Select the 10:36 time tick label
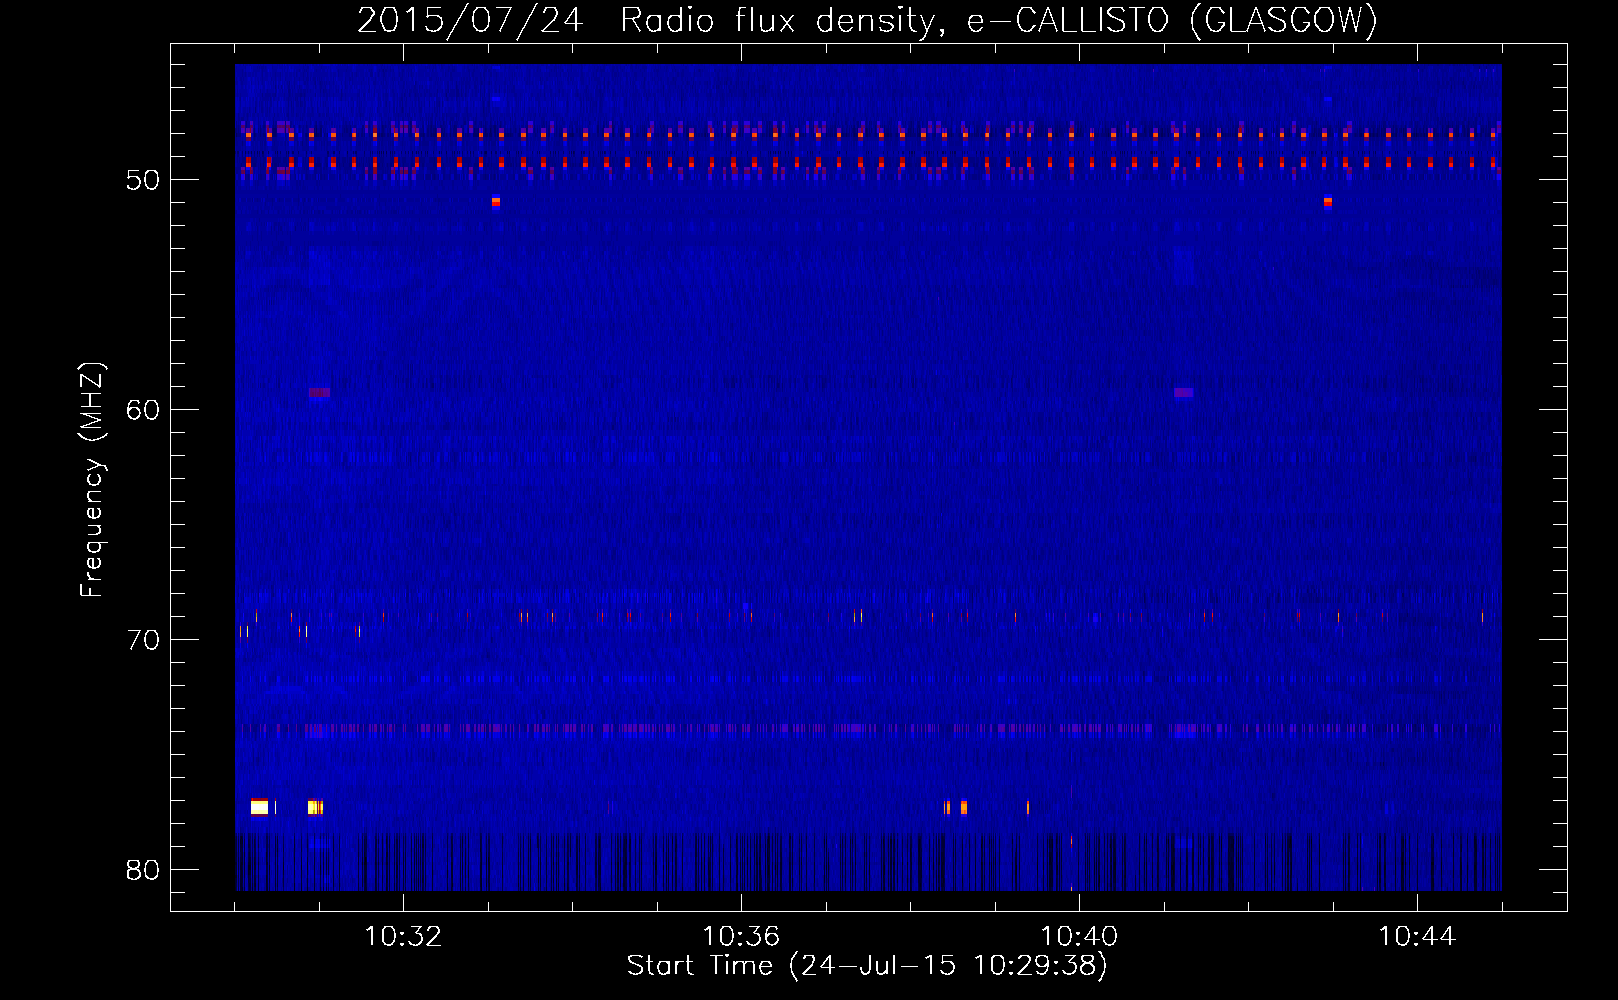The width and height of the screenshot is (1618, 1000). 741,936
